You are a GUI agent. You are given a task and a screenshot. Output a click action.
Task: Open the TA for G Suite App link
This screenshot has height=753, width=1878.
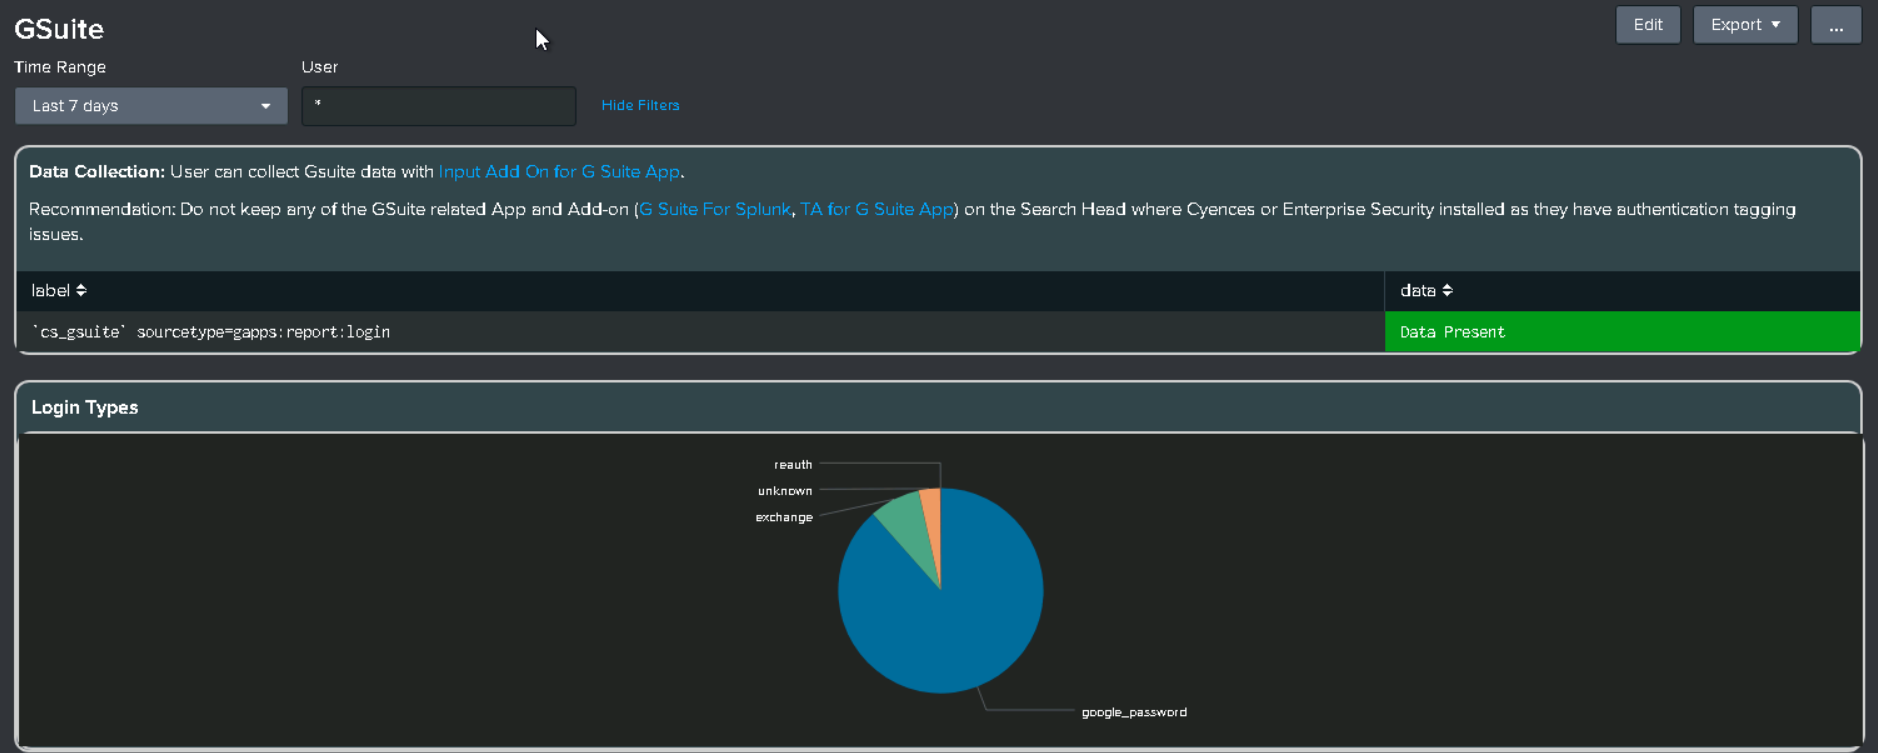pyautogui.click(x=877, y=209)
